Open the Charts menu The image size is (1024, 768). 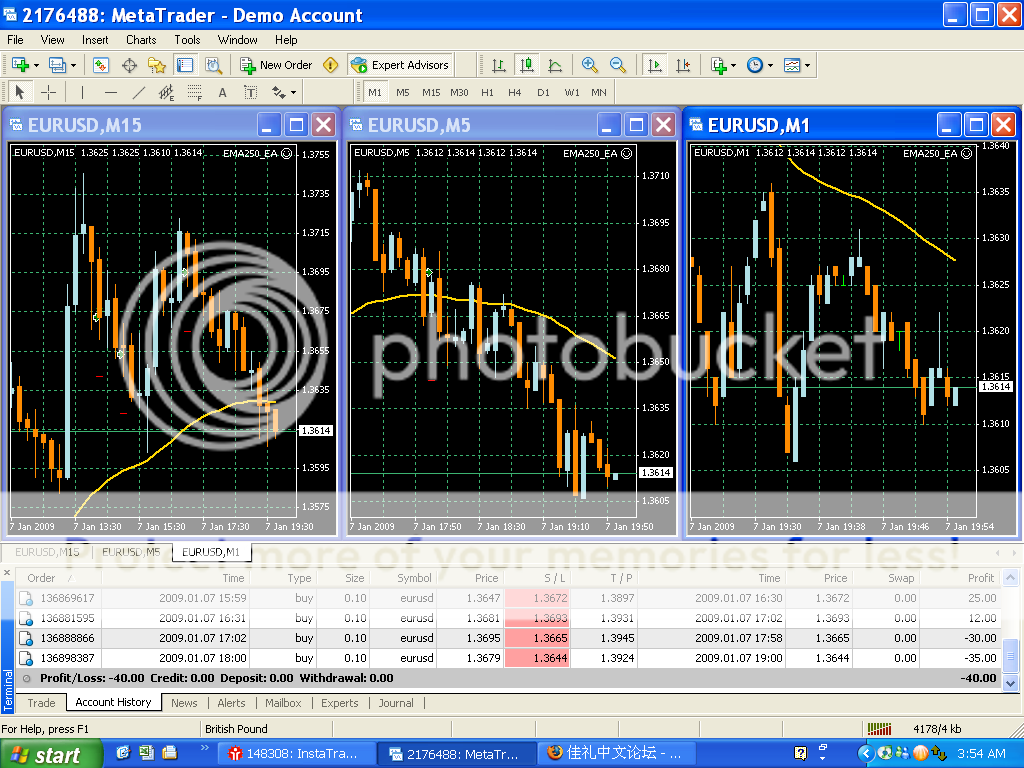click(x=141, y=40)
